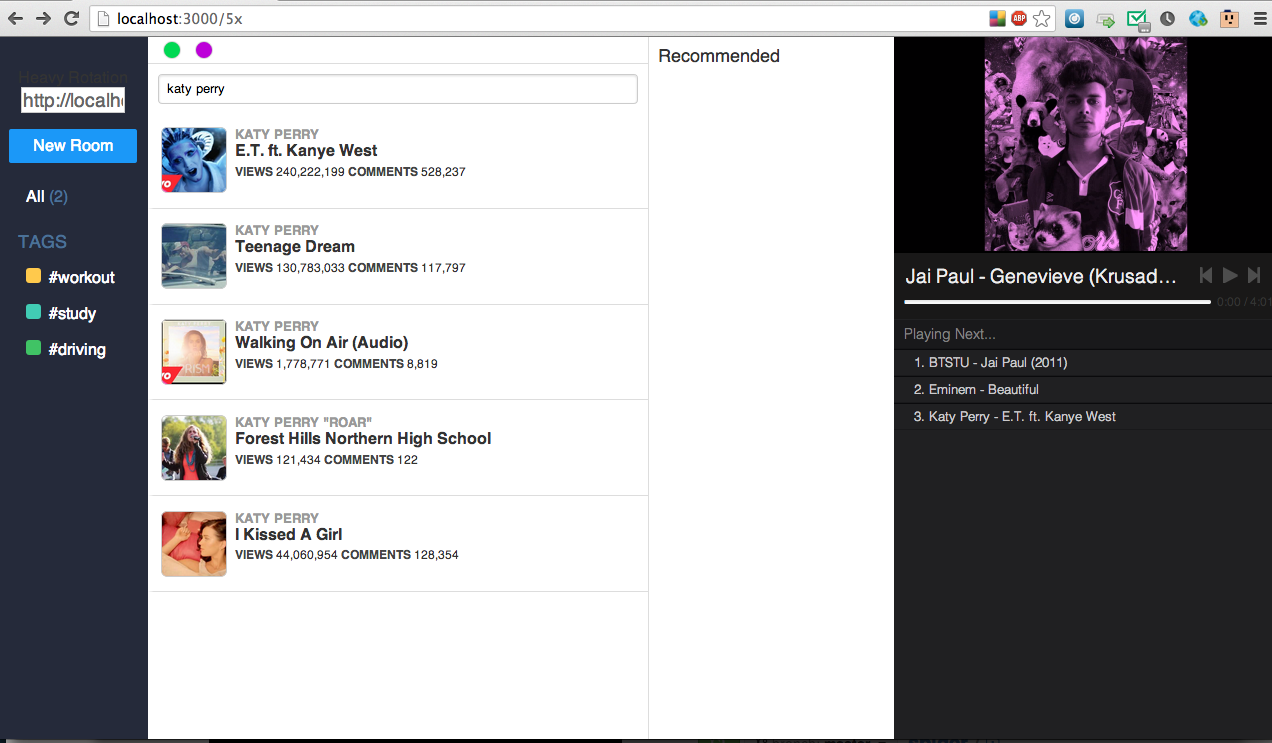Open Chrome hamburger menu

pos(1259,18)
